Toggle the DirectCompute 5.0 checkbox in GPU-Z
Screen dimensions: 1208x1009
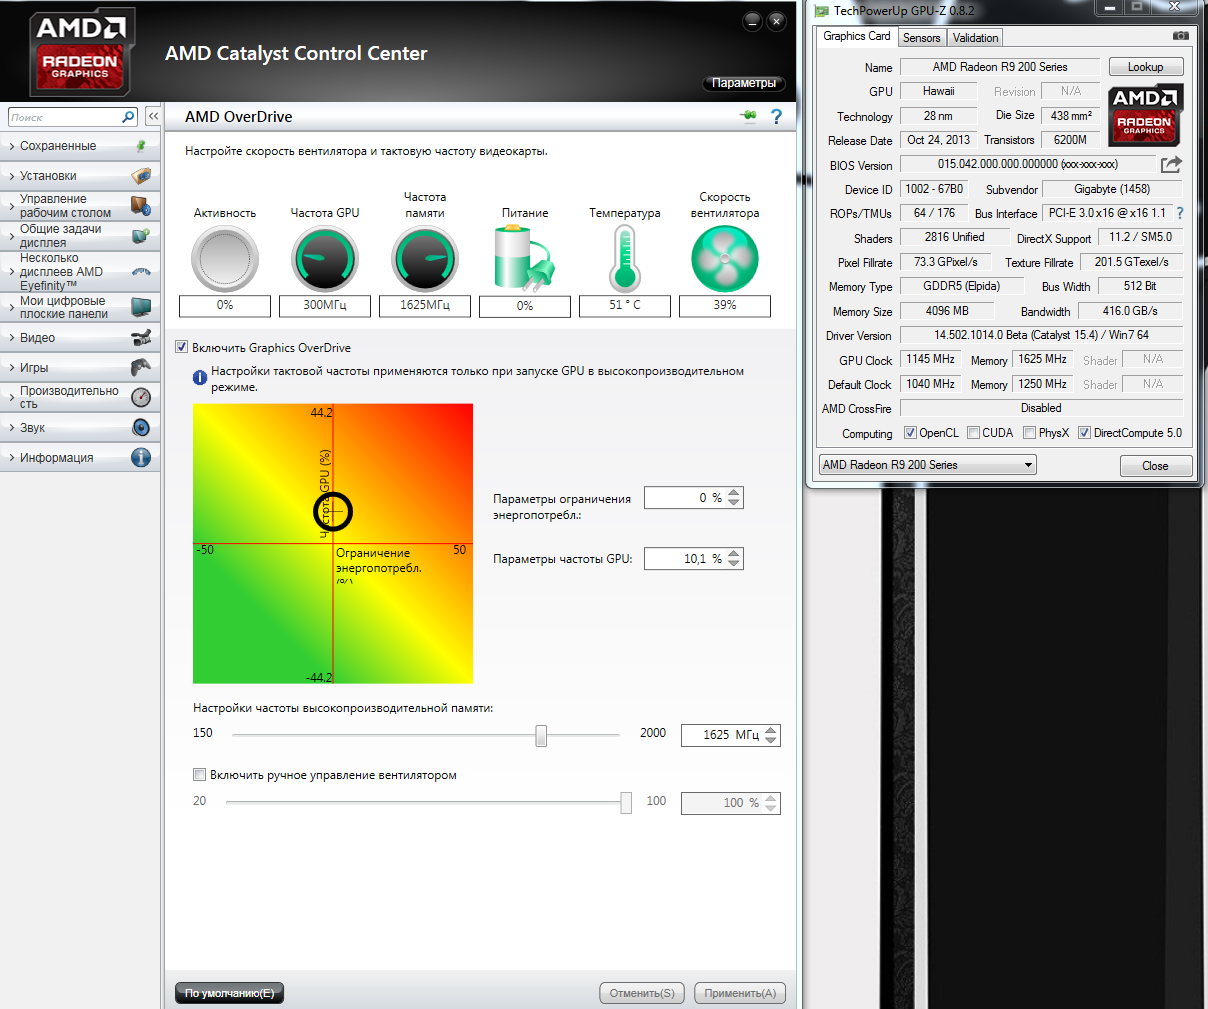click(1084, 433)
